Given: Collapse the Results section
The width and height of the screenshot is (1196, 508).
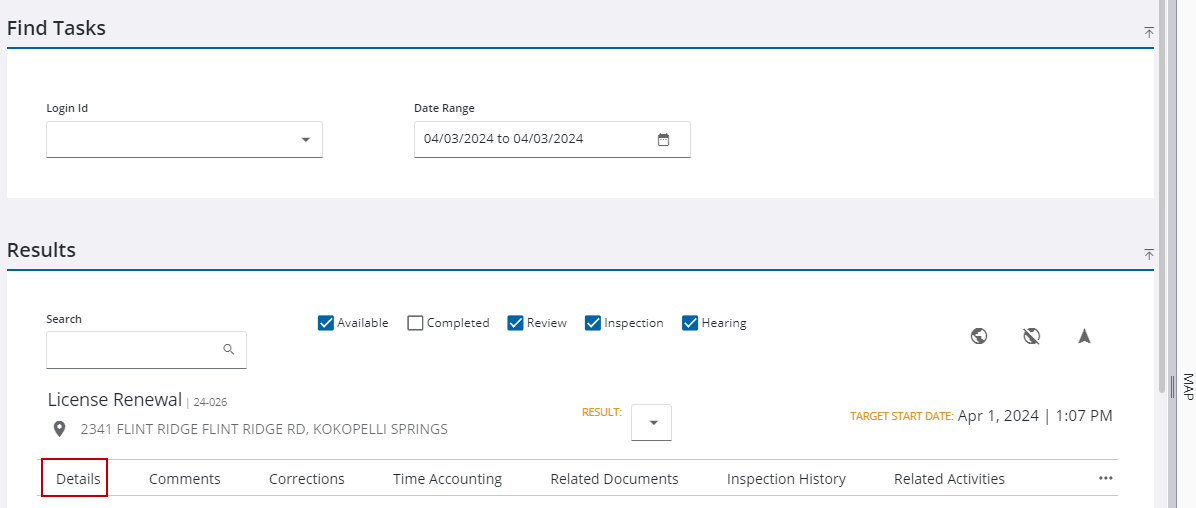Looking at the screenshot, I should click(x=1149, y=254).
